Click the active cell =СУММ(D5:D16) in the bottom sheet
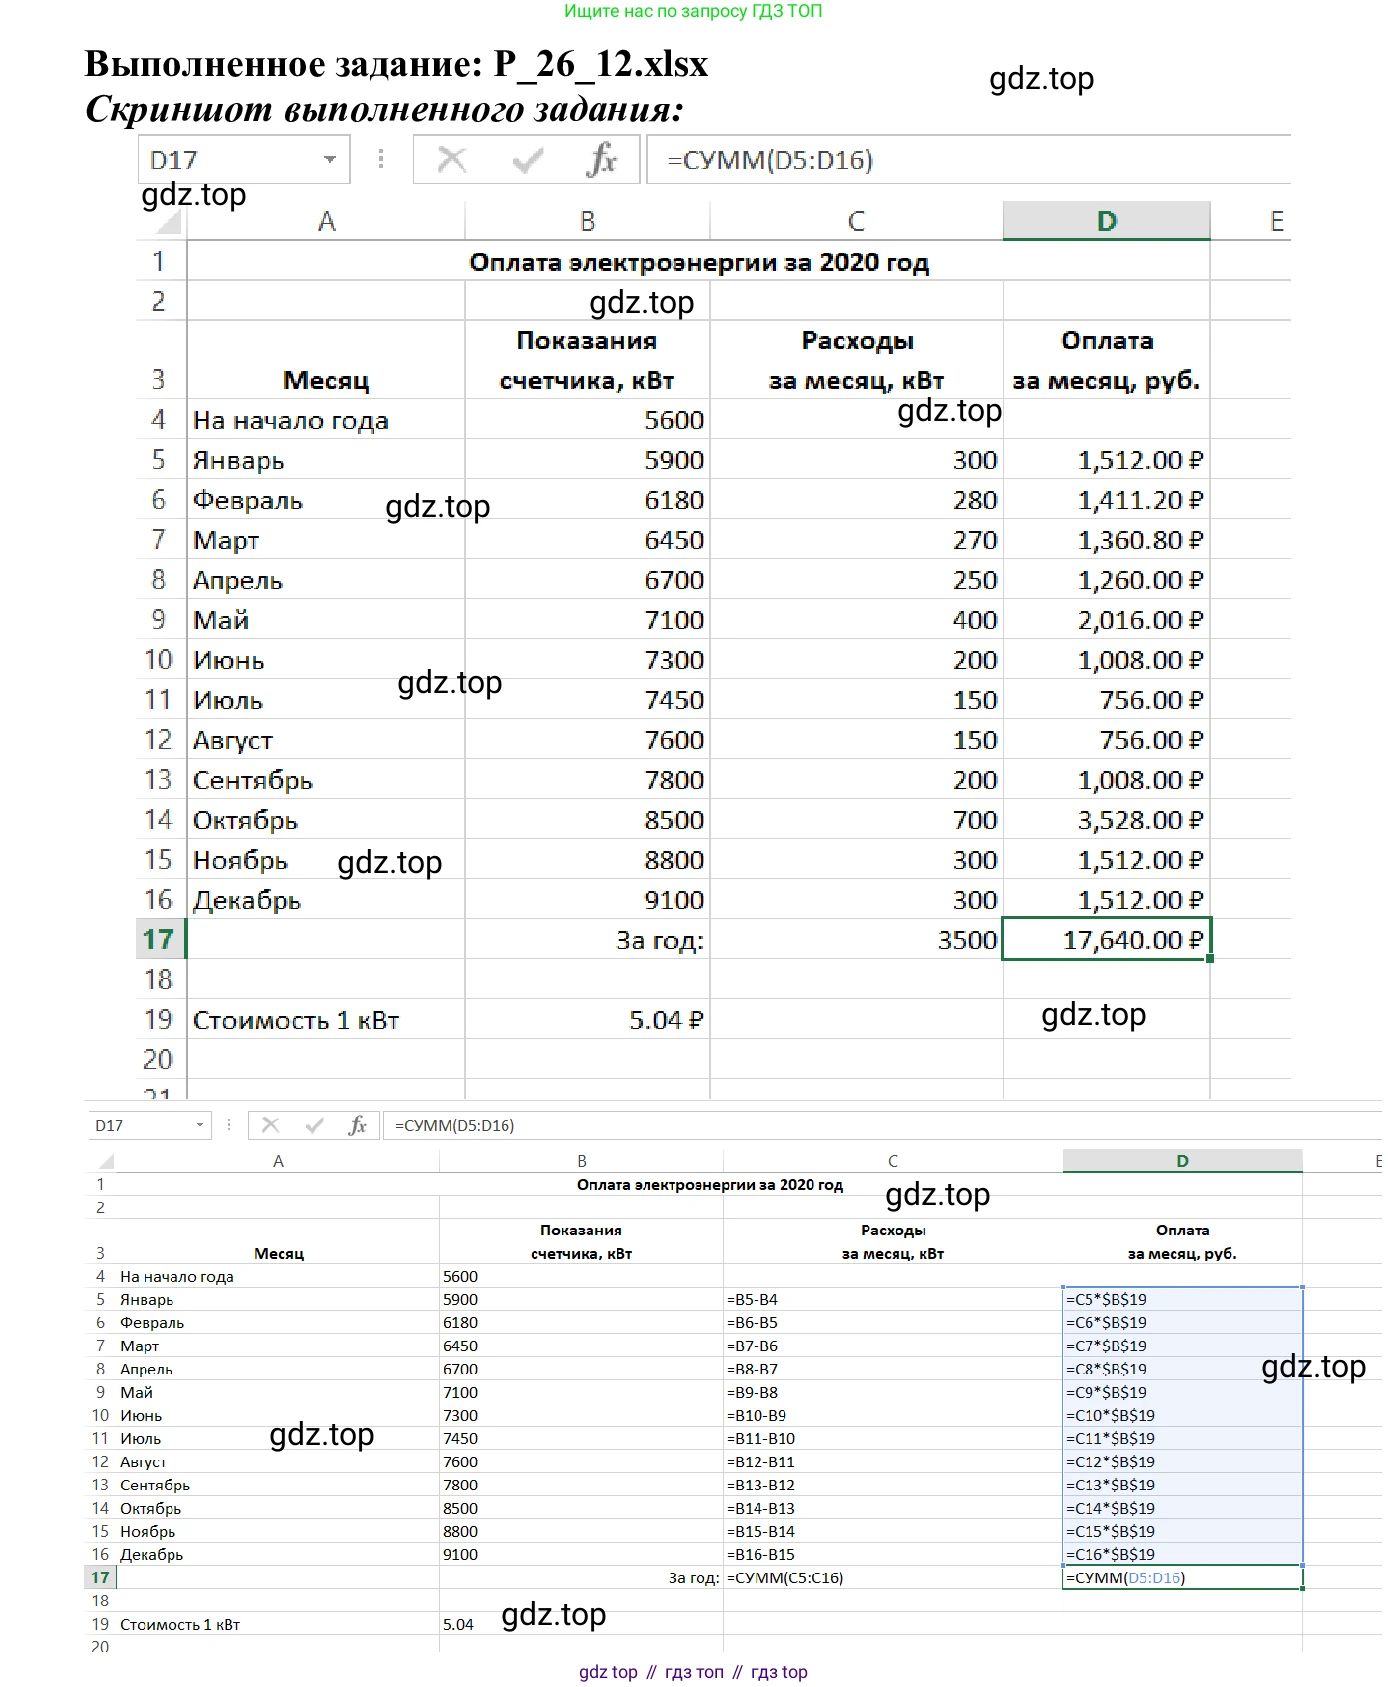 pos(1182,1577)
